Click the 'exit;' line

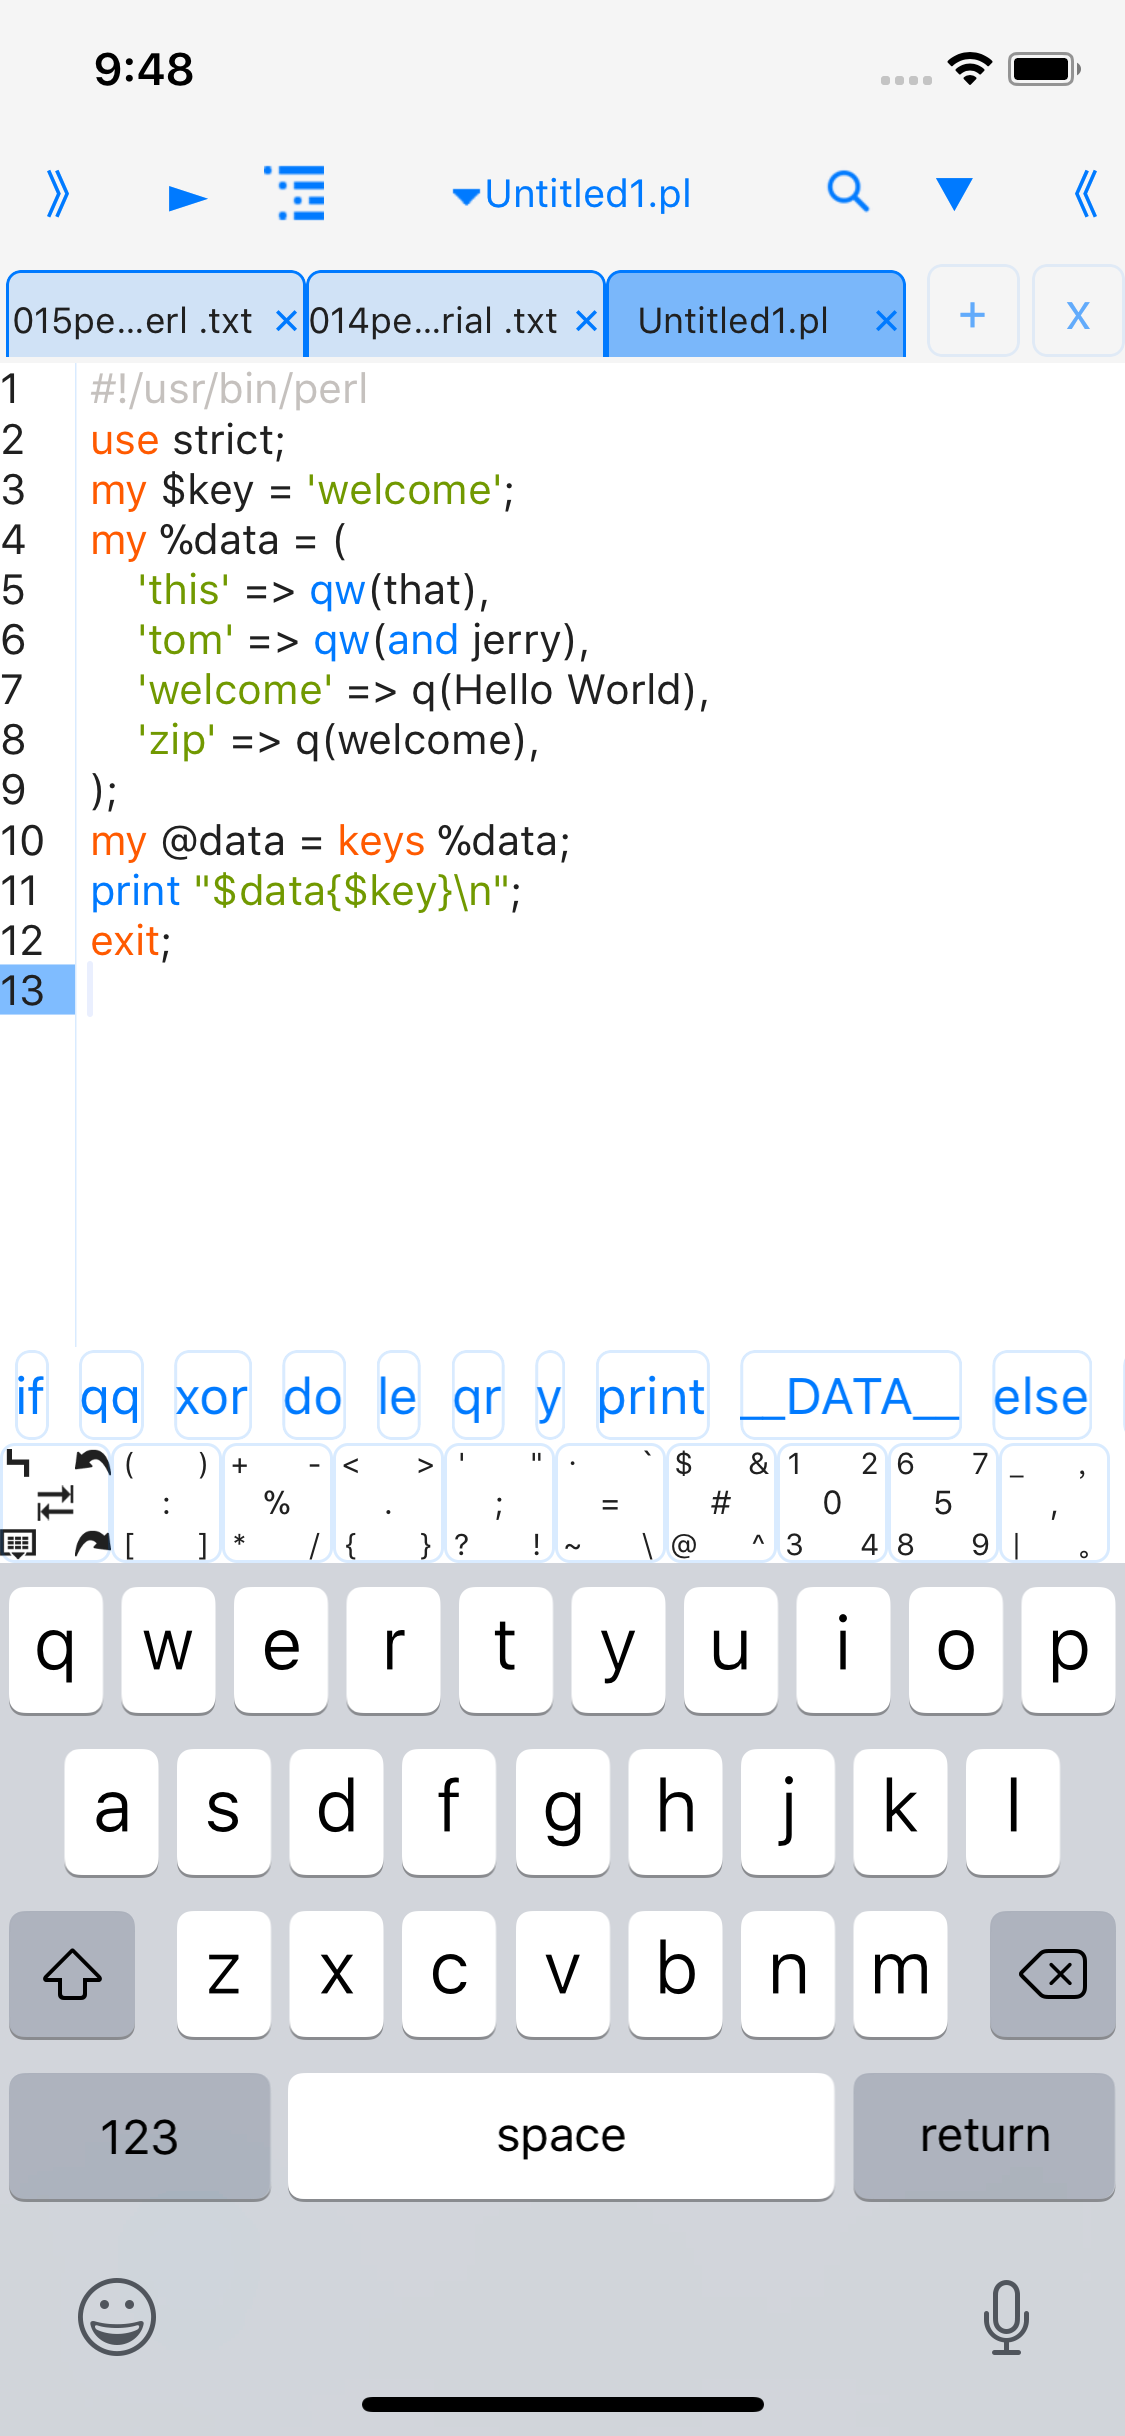click(x=131, y=941)
